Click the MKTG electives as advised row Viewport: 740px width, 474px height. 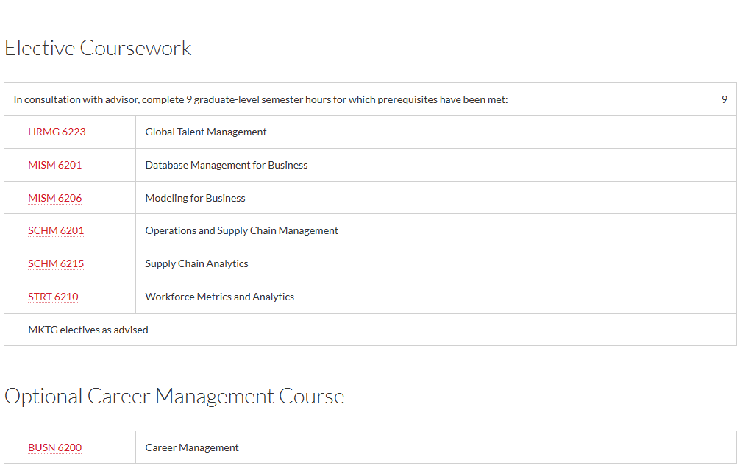82,329
